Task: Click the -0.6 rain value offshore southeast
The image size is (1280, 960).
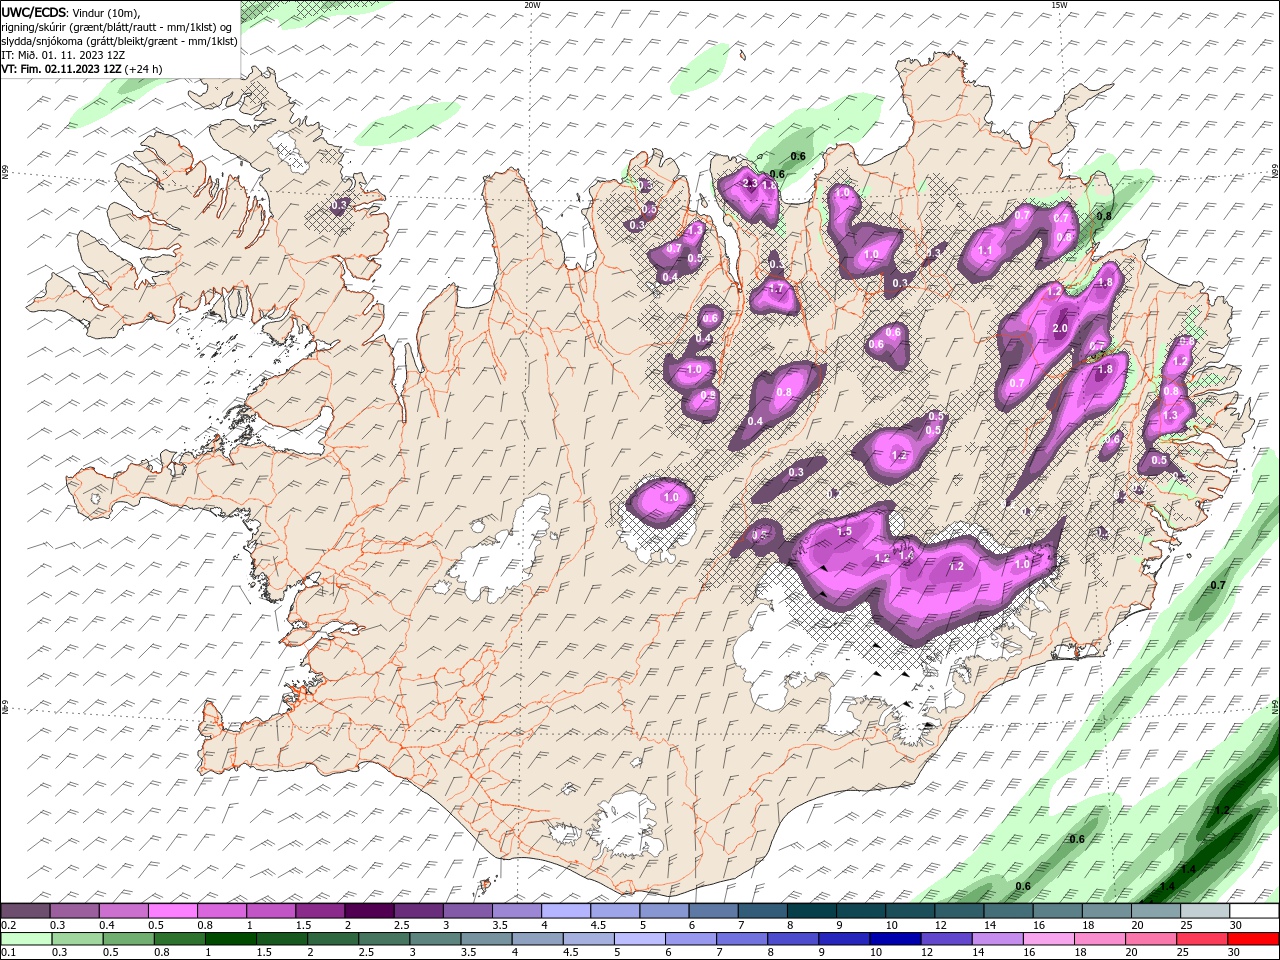Action: tap(1075, 839)
